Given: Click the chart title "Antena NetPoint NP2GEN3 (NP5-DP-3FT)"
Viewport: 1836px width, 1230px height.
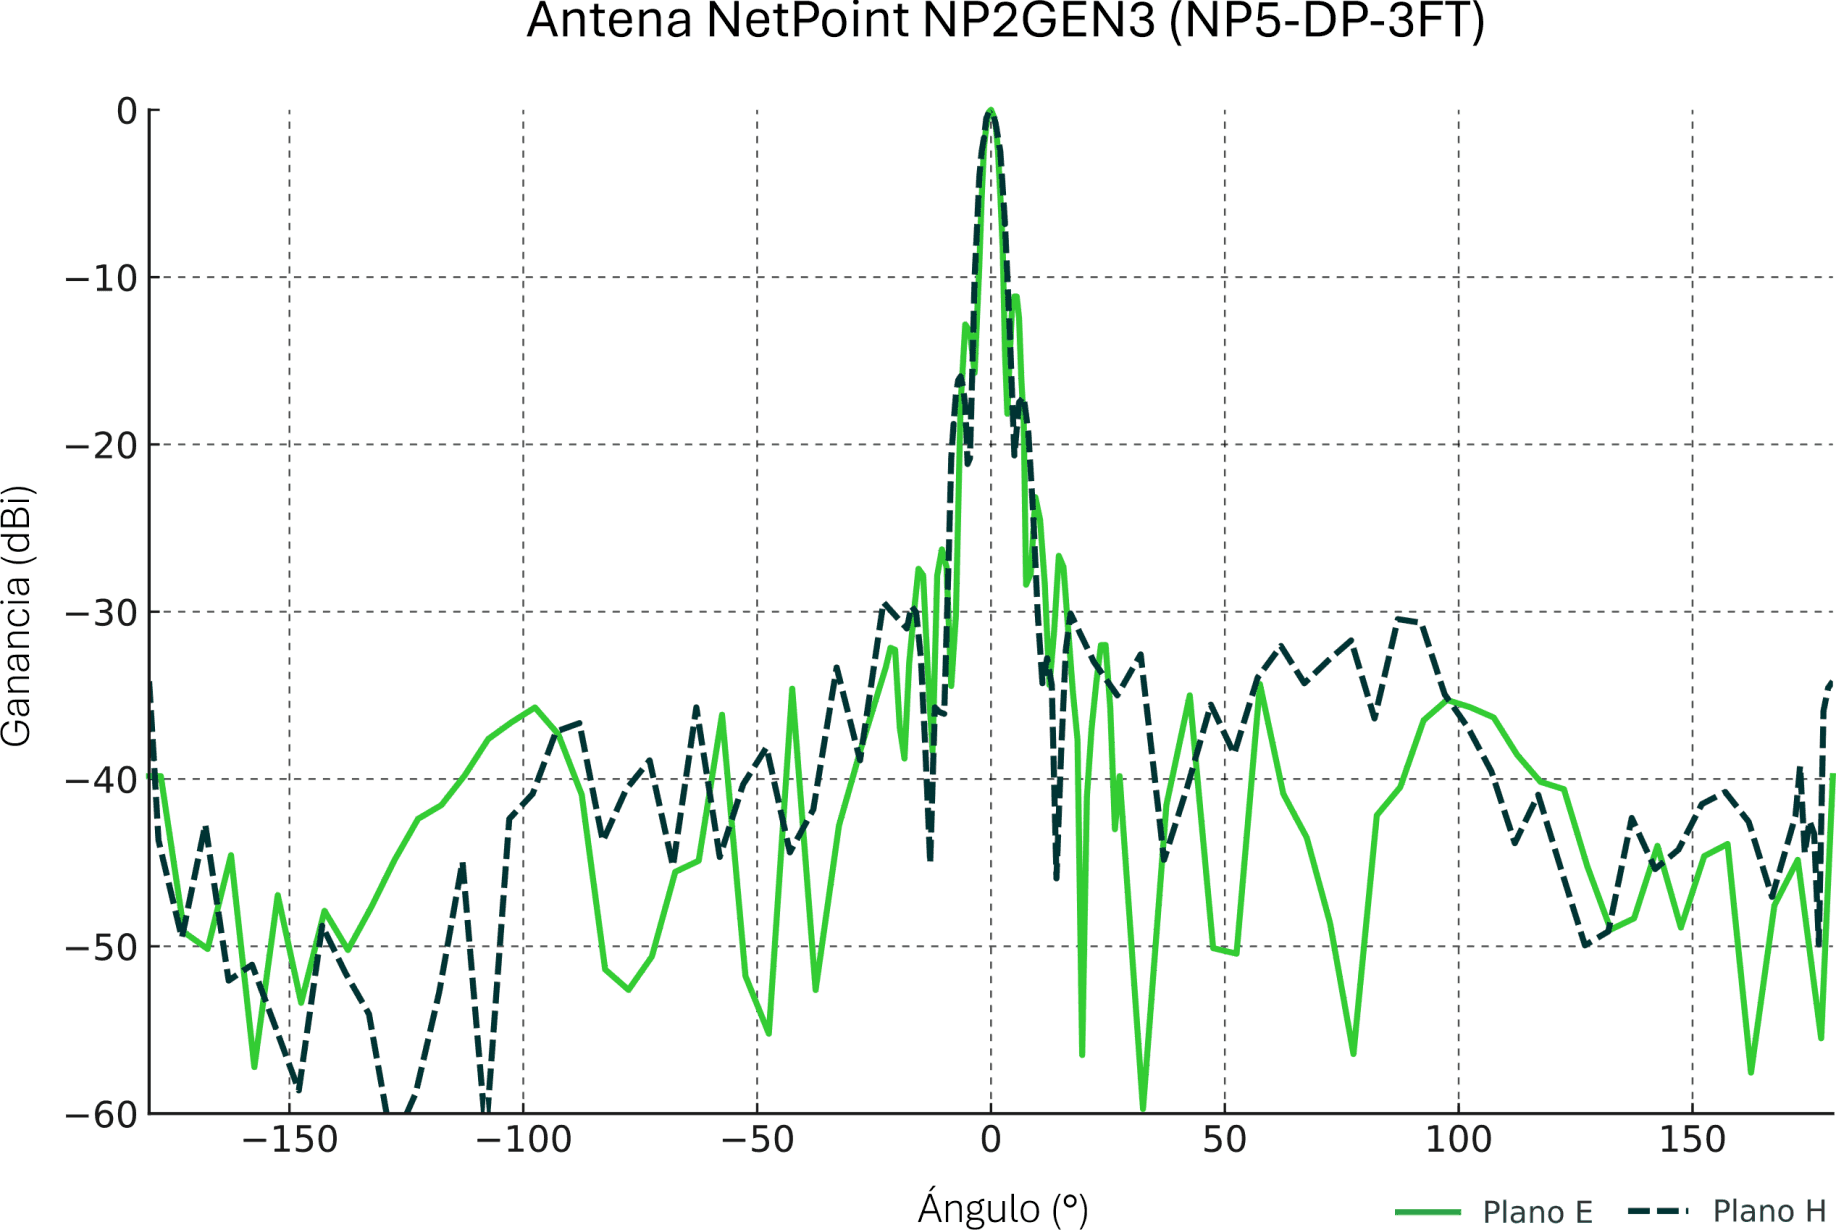Looking at the screenshot, I should pyautogui.click(x=1005, y=22).
